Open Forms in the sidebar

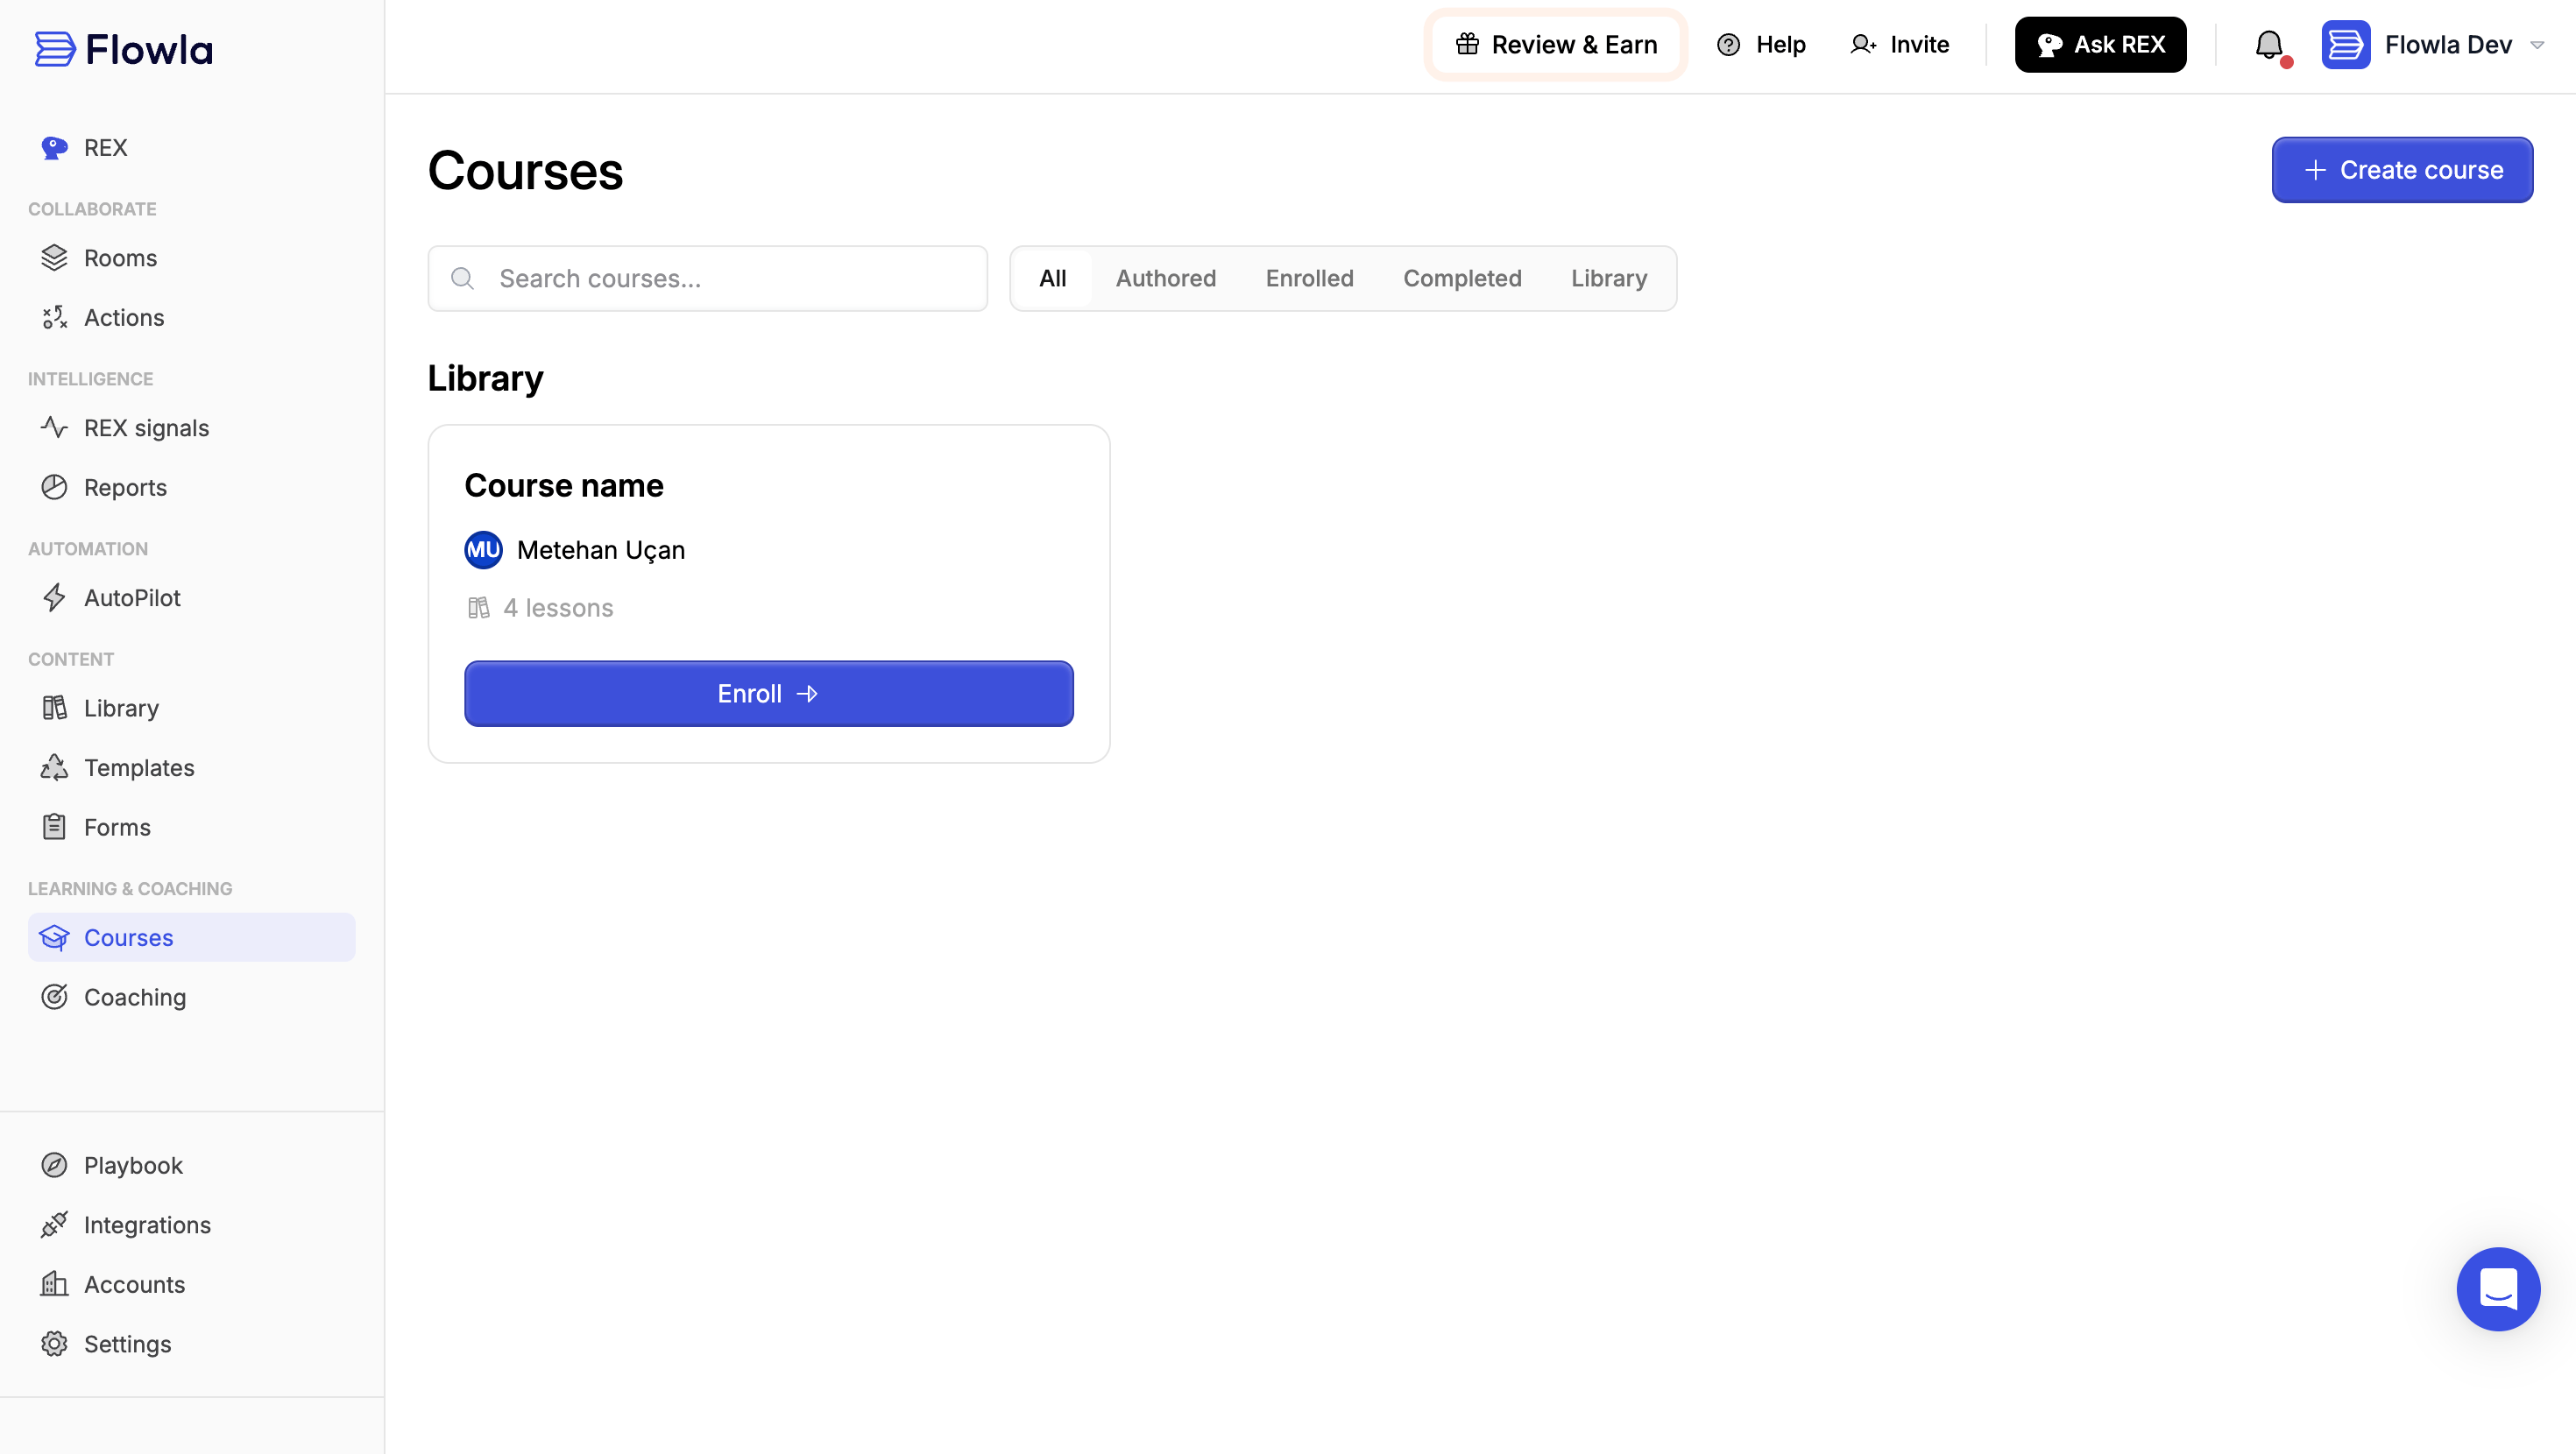(x=191, y=827)
